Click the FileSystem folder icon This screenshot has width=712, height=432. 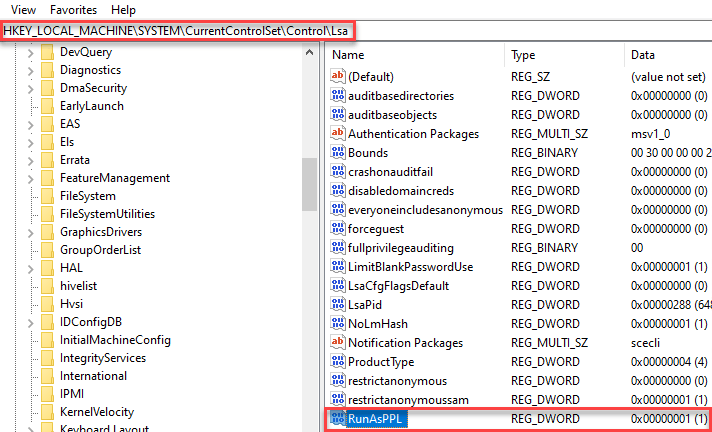point(46,196)
